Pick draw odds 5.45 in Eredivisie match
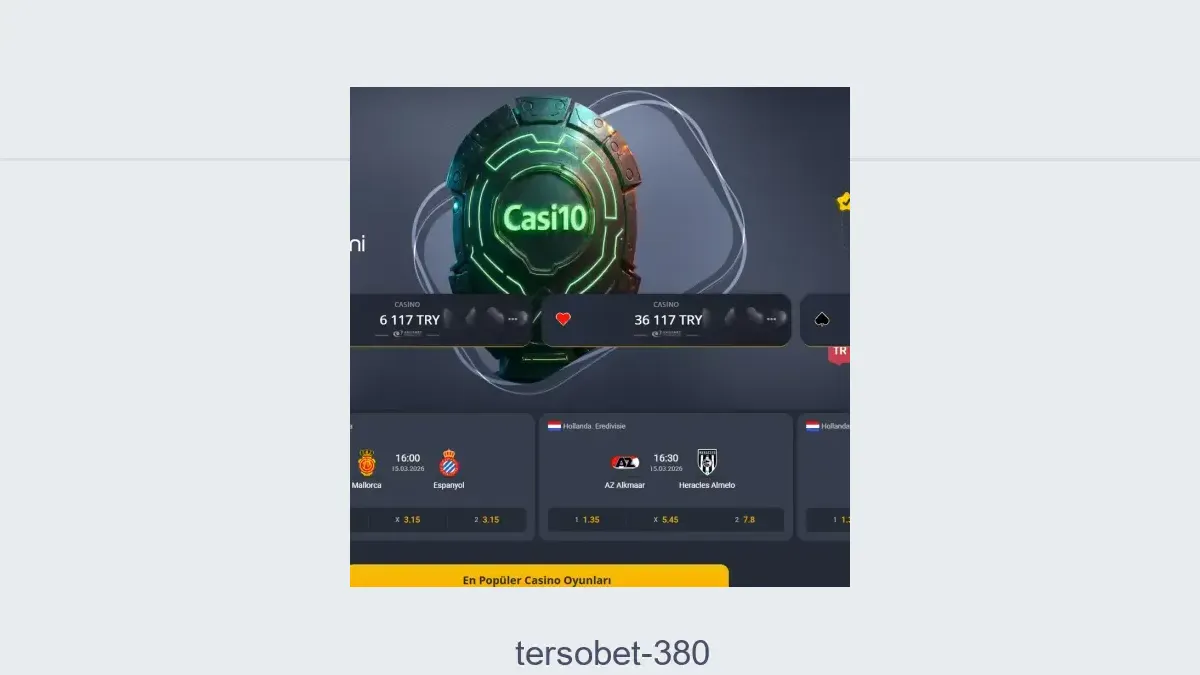Image resolution: width=1200 pixels, height=675 pixels. pos(666,520)
